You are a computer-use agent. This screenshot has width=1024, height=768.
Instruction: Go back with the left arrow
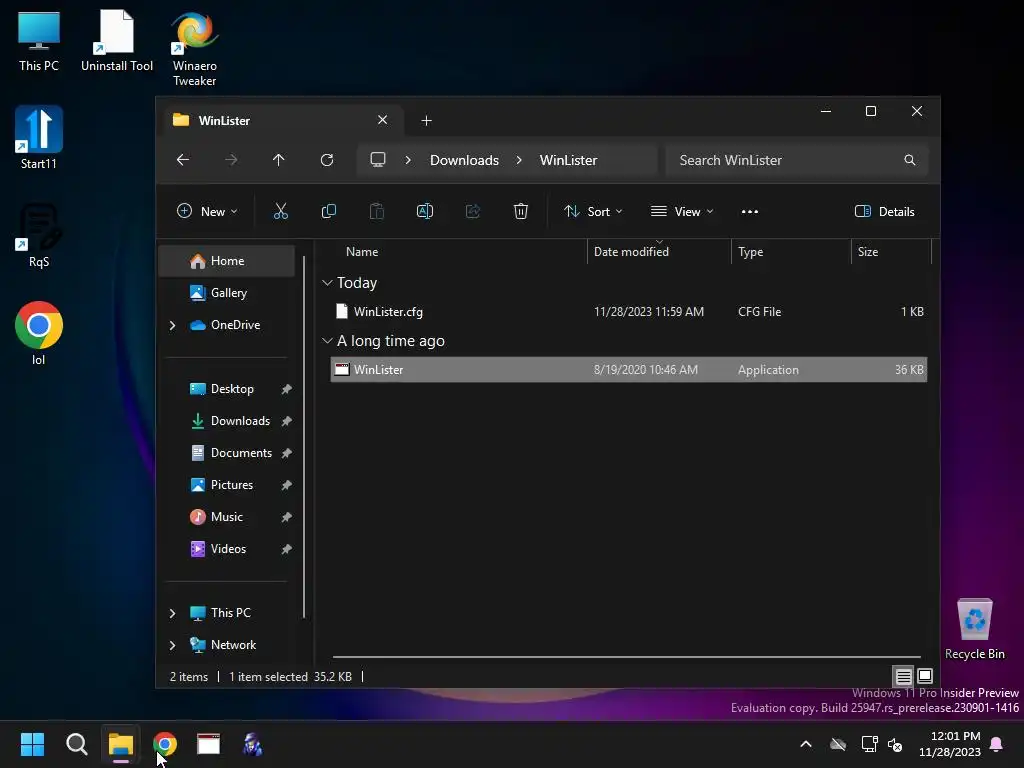[x=183, y=160]
